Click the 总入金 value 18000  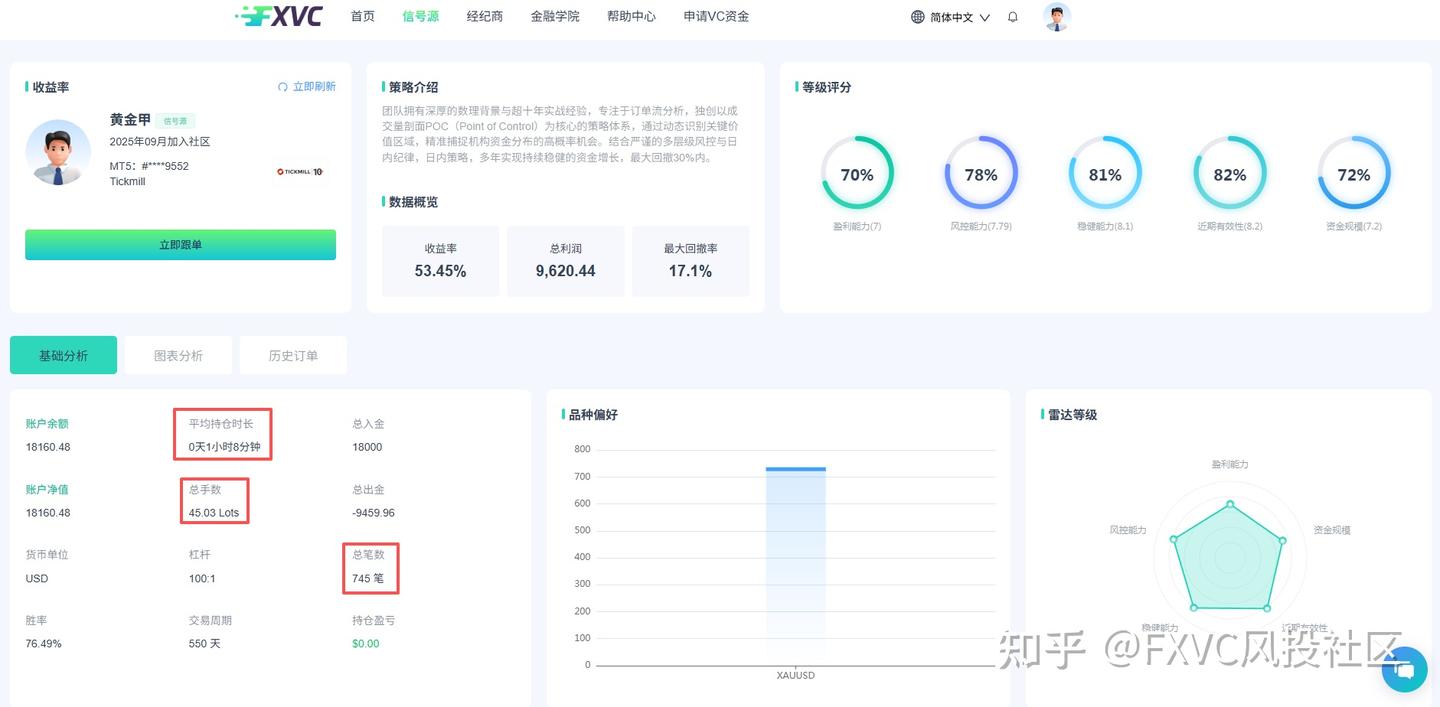point(367,447)
